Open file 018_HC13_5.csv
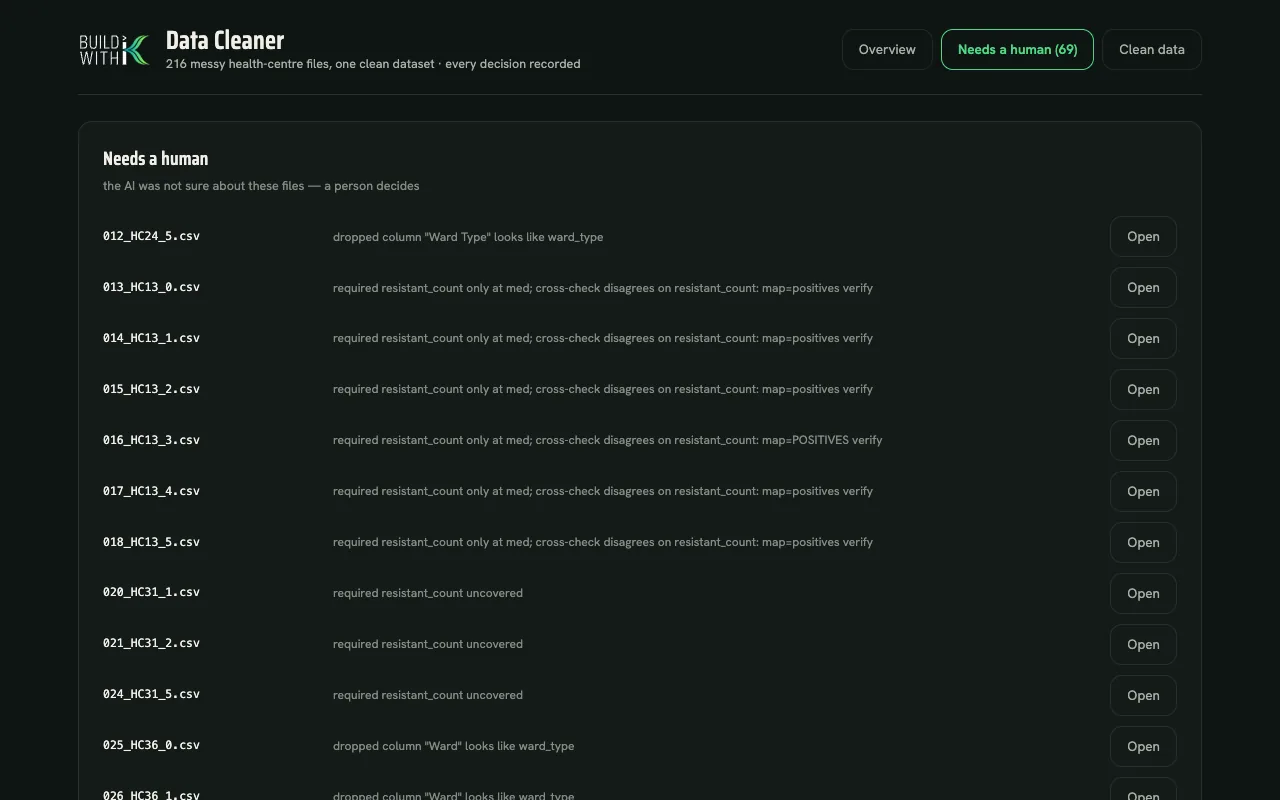The height and width of the screenshot is (800, 1280). [x=1143, y=543]
